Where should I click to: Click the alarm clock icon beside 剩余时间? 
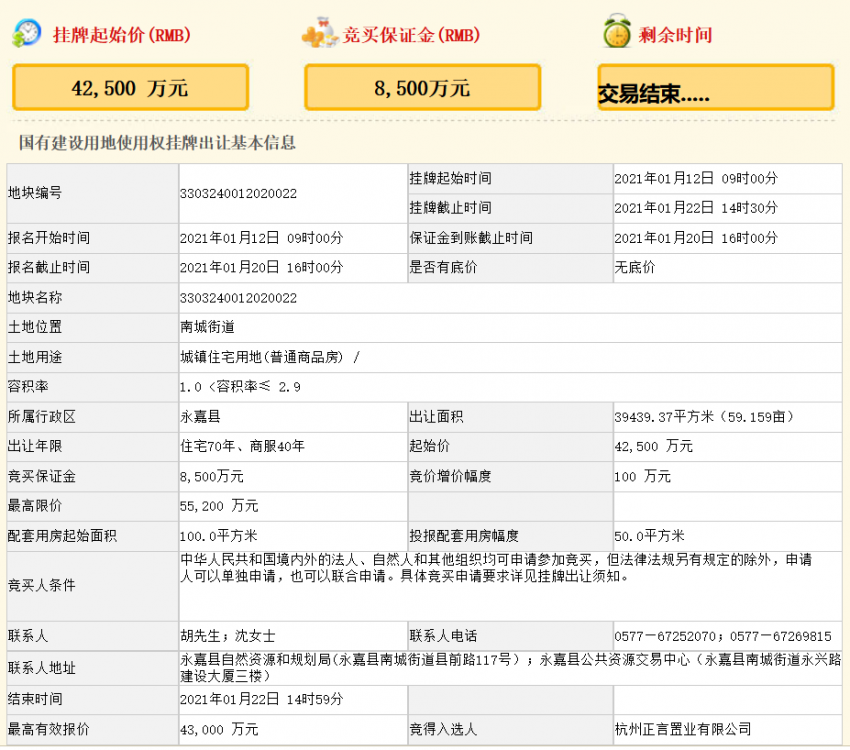pos(616,33)
